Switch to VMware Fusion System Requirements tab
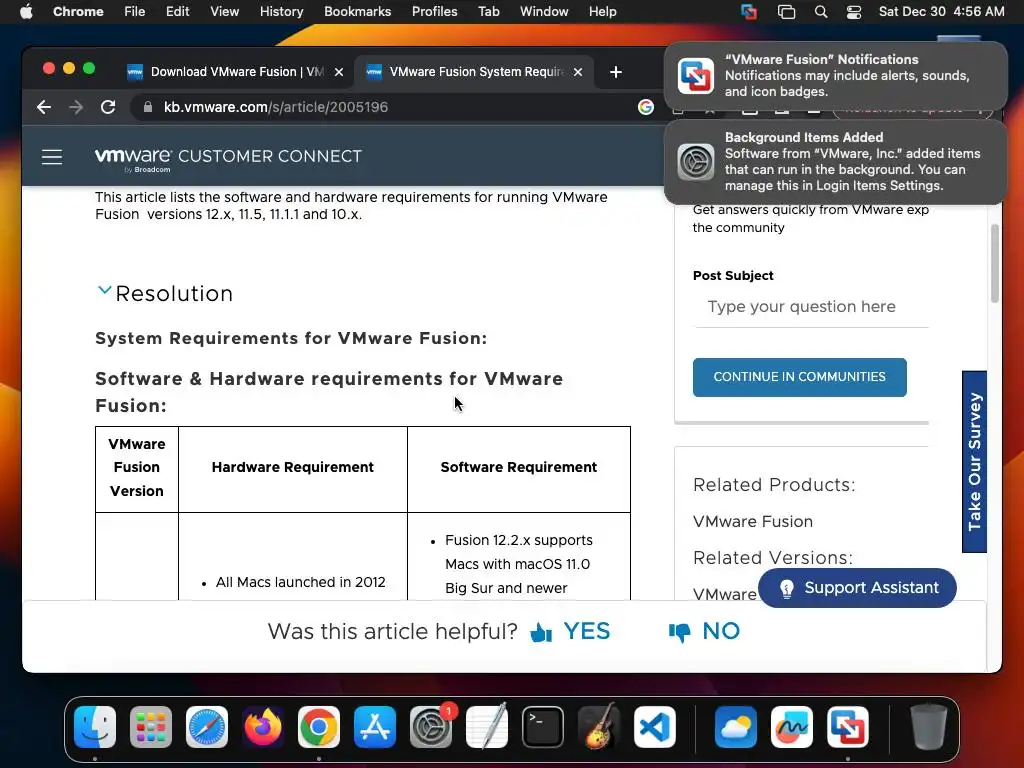Viewport: 1024px width, 768px height. [x=467, y=72]
